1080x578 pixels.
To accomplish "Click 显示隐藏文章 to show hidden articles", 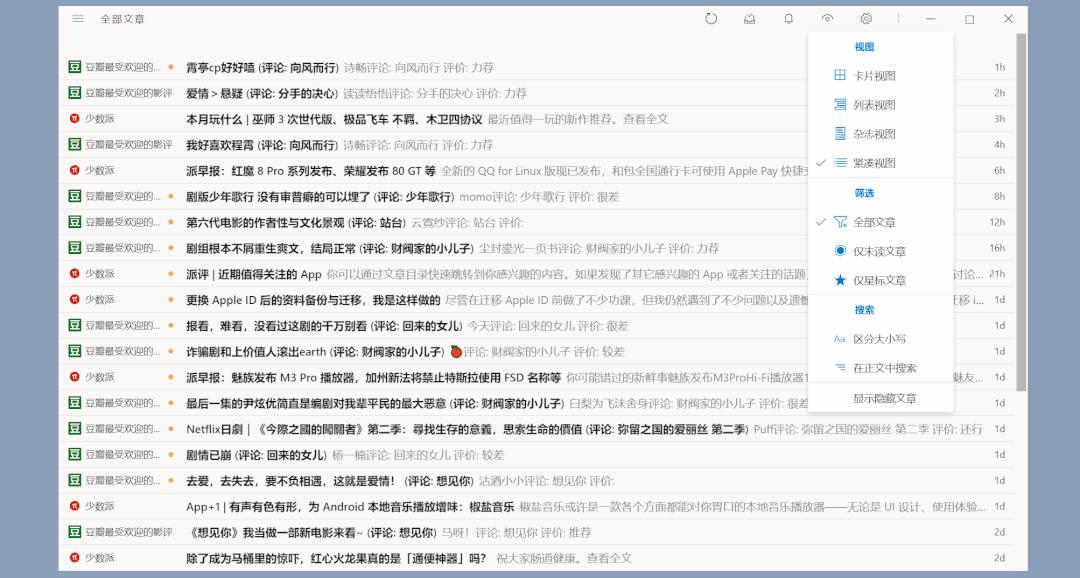I will pyautogui.click(x=880, y=397).
